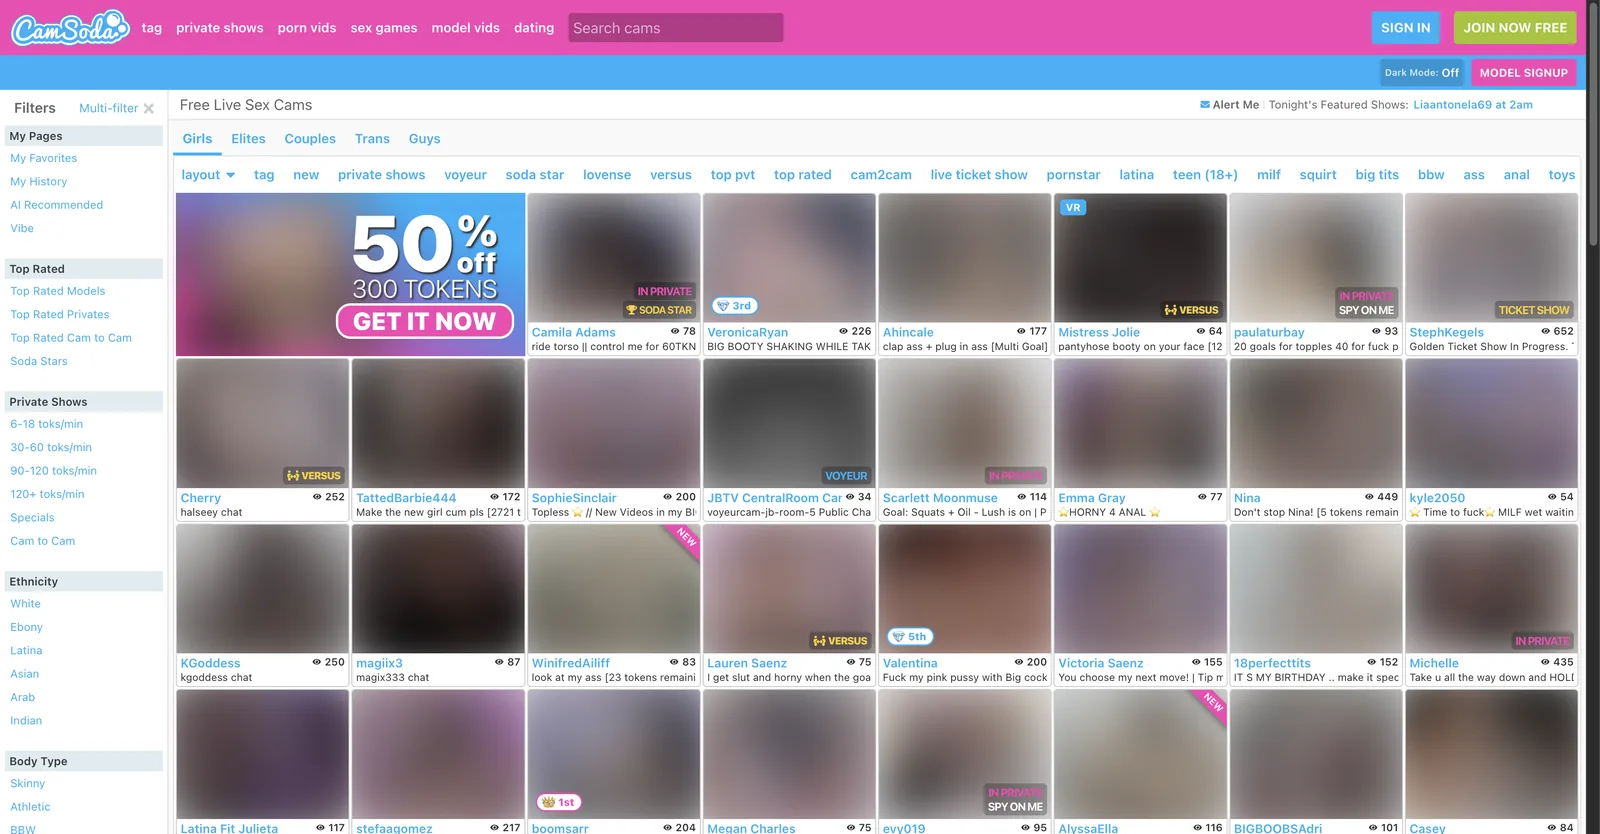The height and width of the screenshot is (834, 1600).
Task: Select the Specials private shows filter
Action: pyautogui.click(x=32, y=518)
